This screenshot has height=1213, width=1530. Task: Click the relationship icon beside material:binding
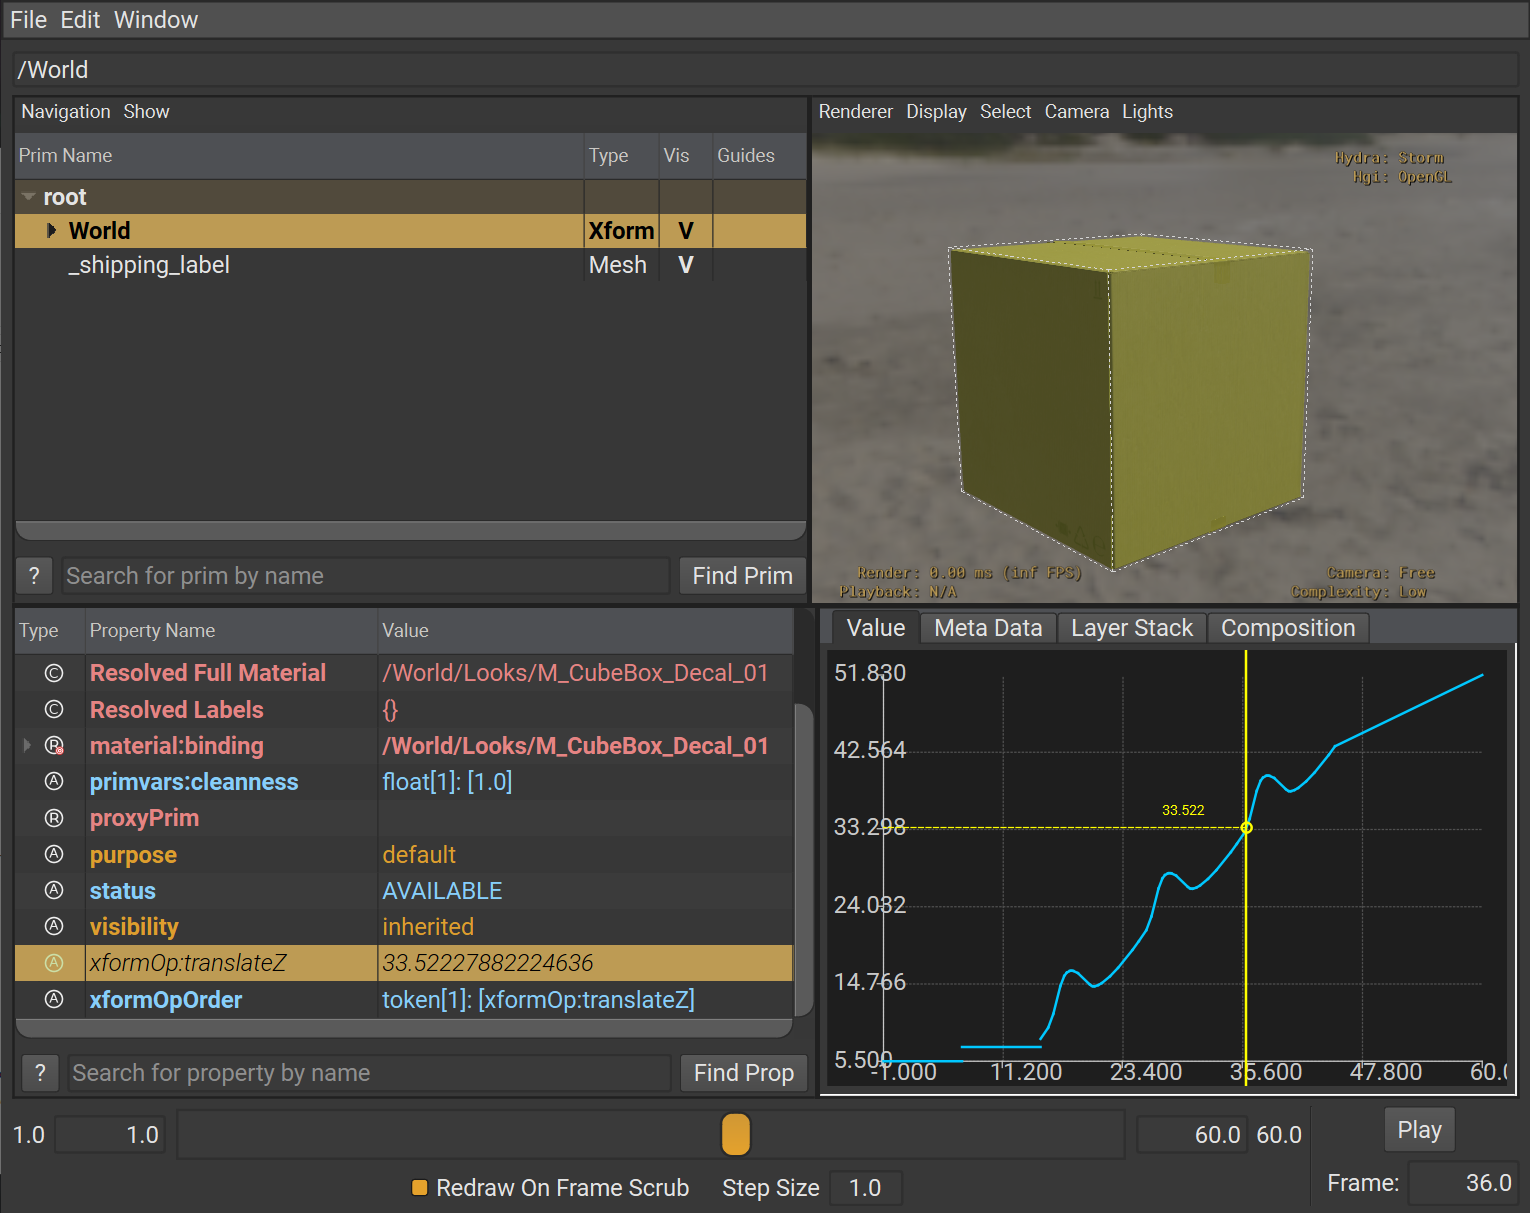tap(54, 746)
